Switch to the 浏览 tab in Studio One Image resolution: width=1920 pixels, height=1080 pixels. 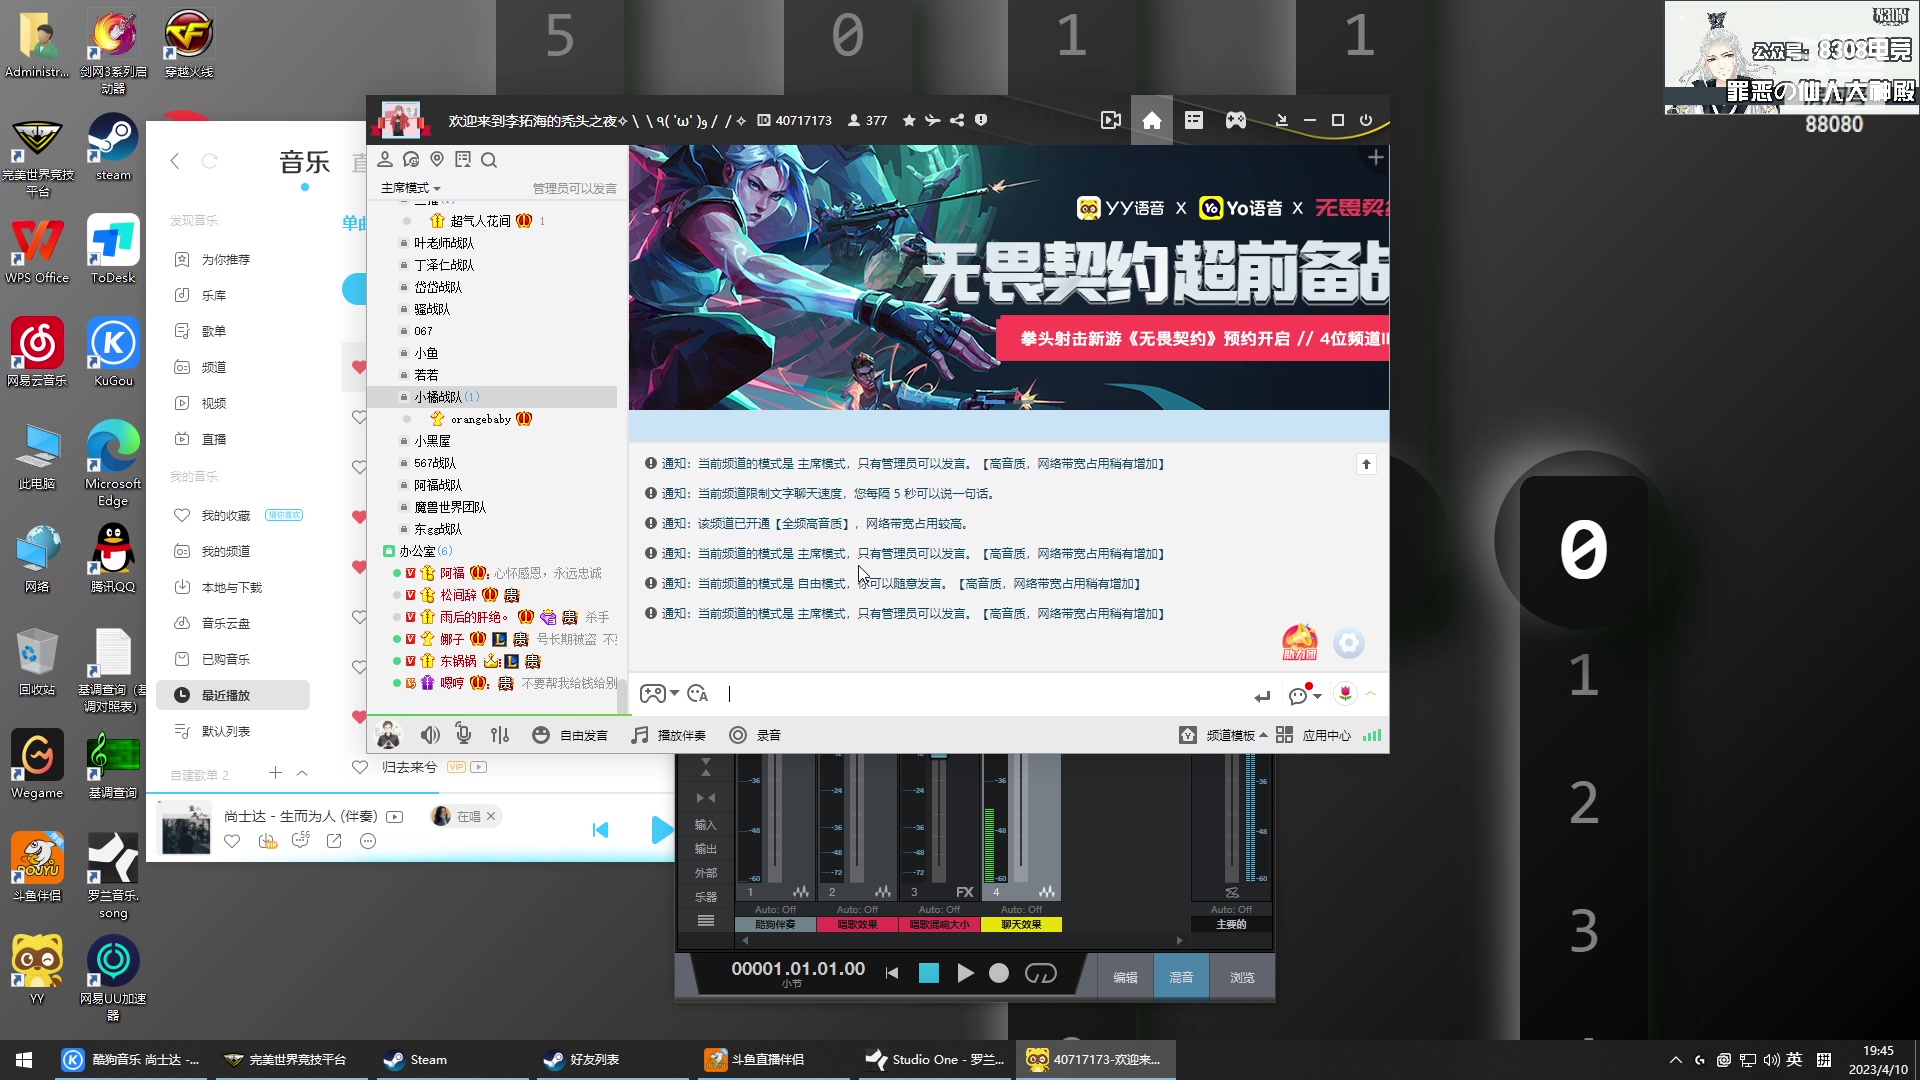click(x=1242, y=977)
